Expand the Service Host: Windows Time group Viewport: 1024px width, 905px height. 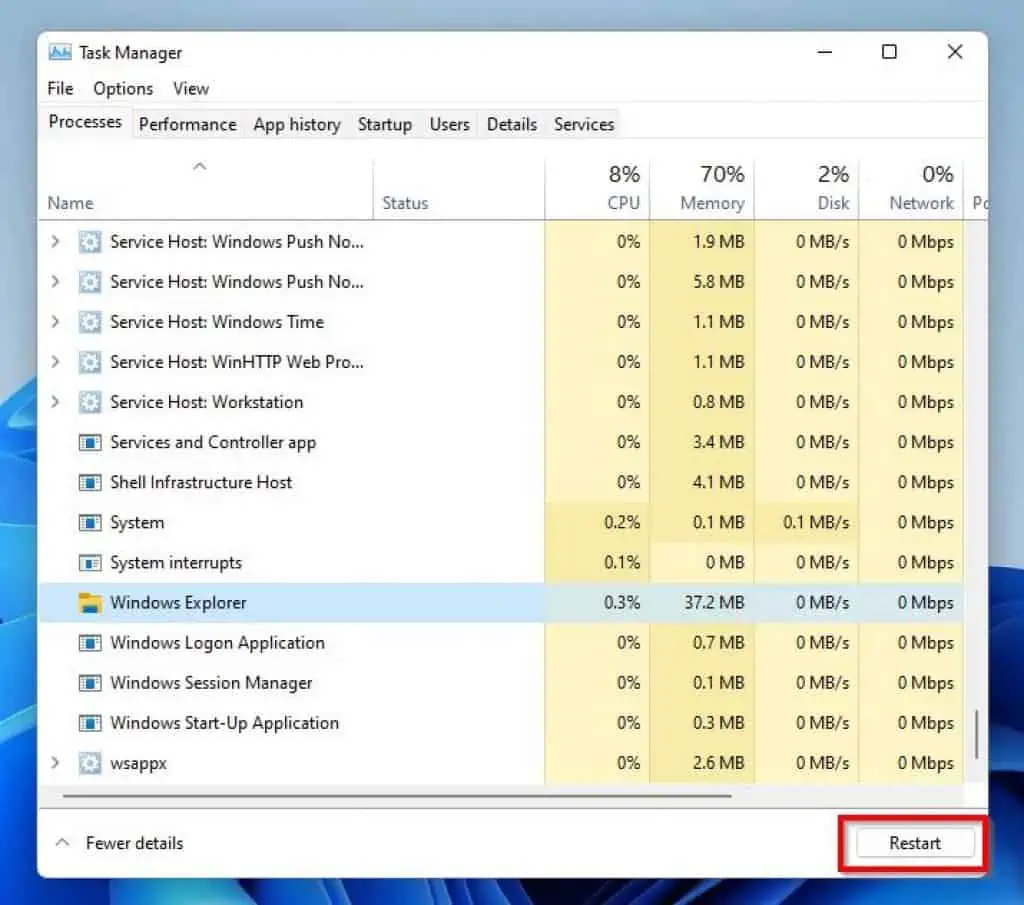click(56, 322)
